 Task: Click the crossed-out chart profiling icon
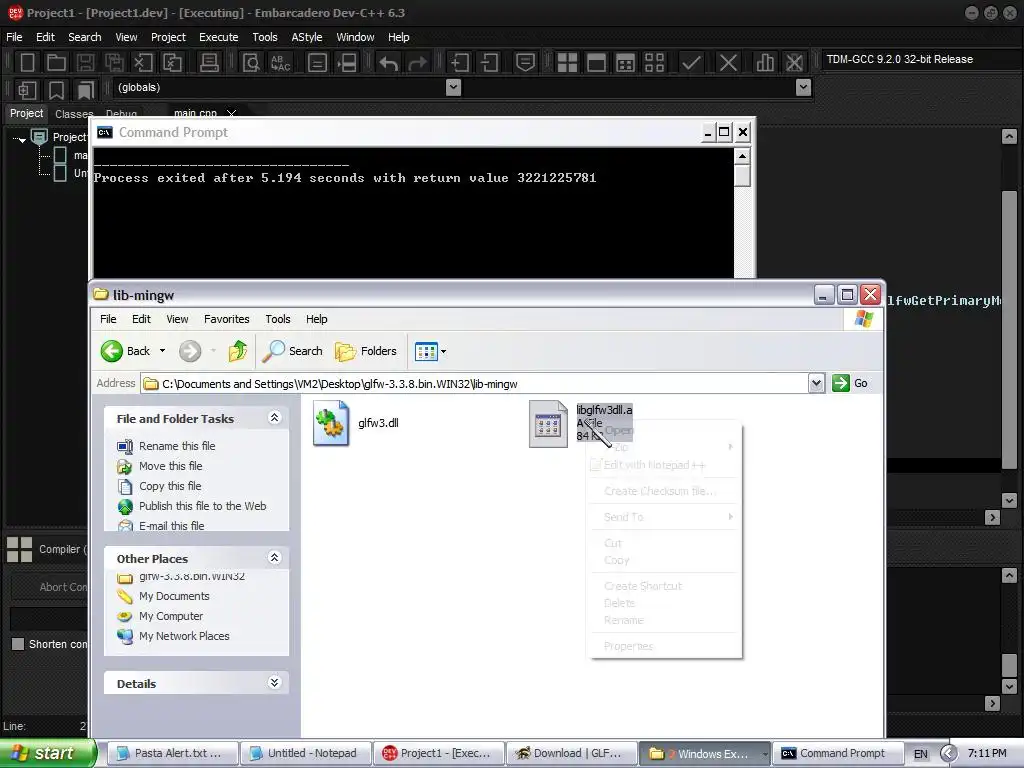[x=794, y=63]
